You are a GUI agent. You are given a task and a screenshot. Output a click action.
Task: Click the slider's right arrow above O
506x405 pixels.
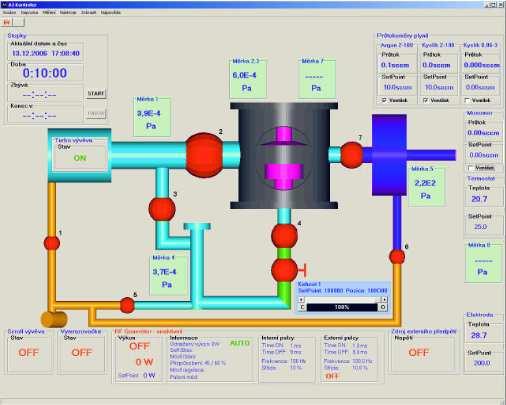(384, 299)
